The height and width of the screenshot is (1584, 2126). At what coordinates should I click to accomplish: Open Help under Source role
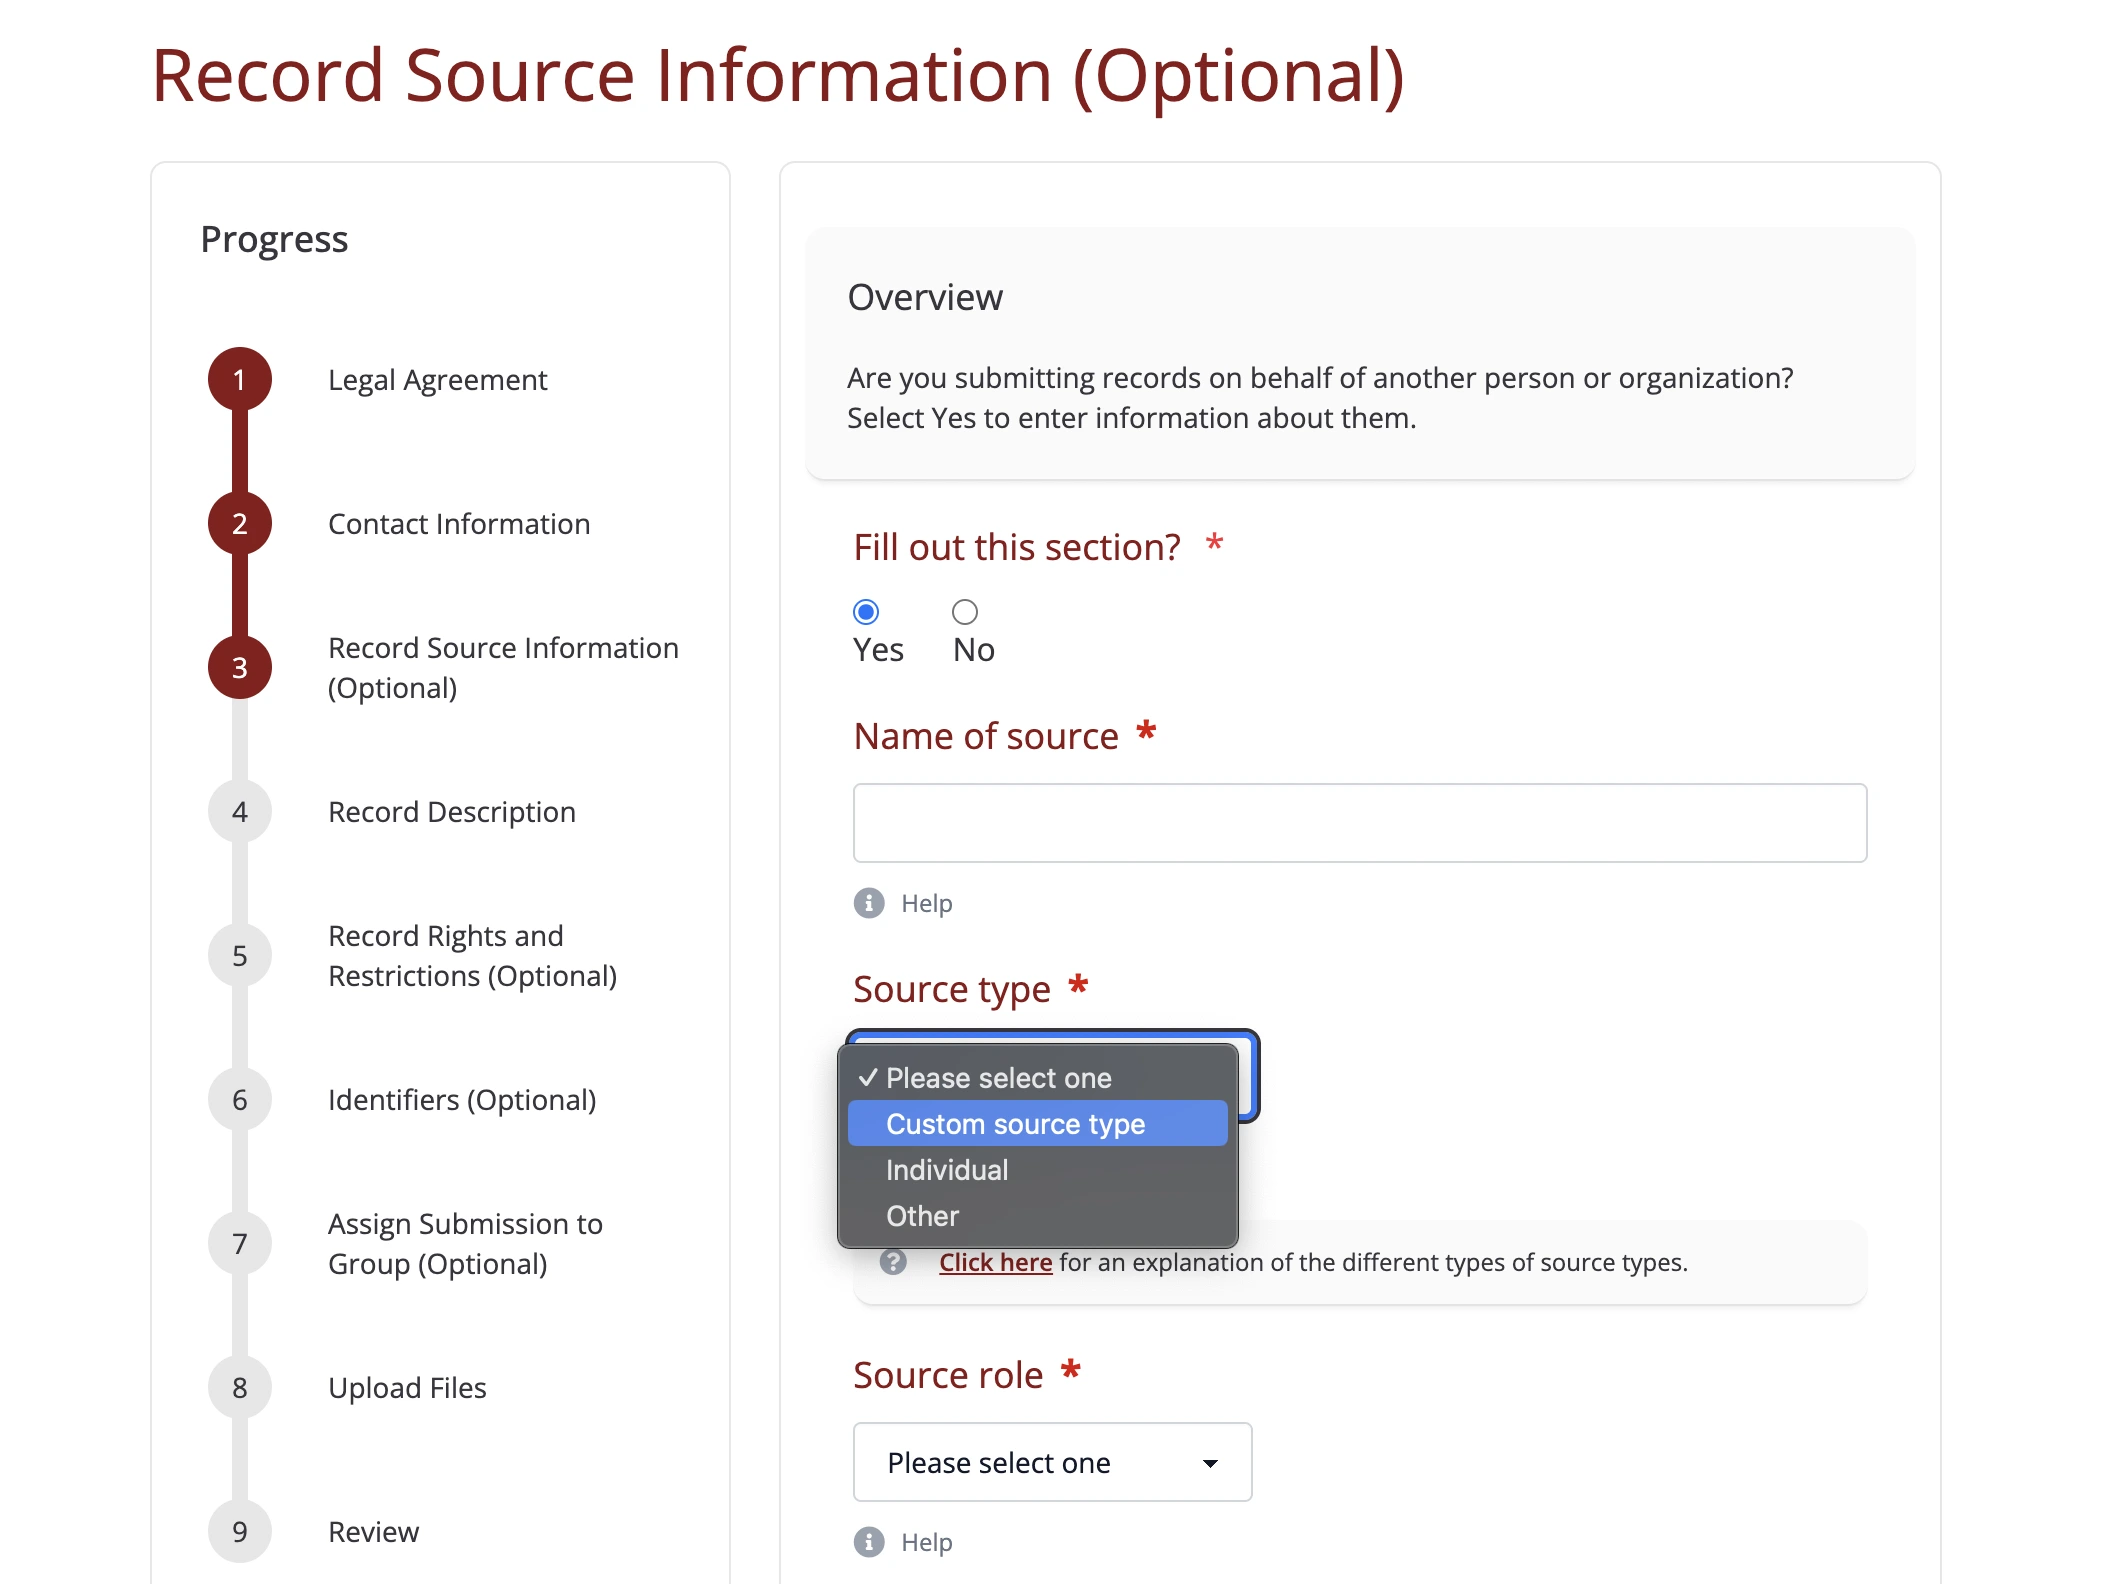click(926, 1542)
